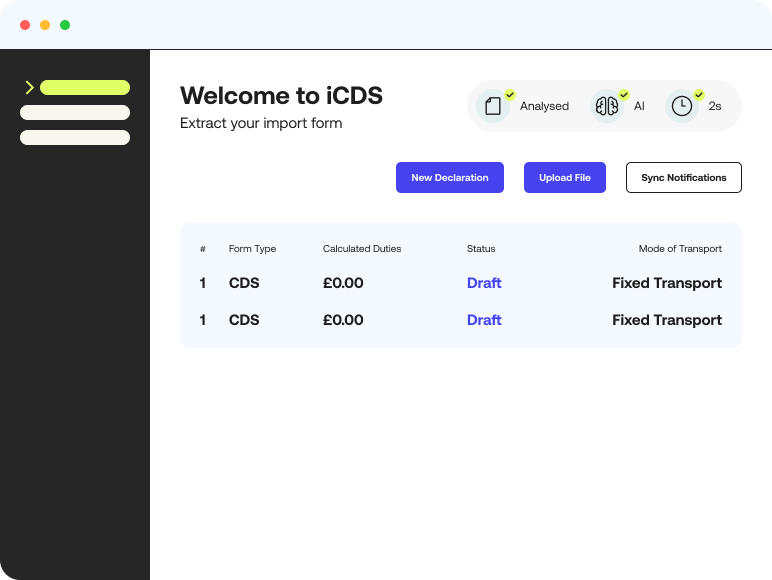This screenshot has height=580, width=772.
Task: Click the Upload File button
Action: pyautogui.click(x=565, y=177)
